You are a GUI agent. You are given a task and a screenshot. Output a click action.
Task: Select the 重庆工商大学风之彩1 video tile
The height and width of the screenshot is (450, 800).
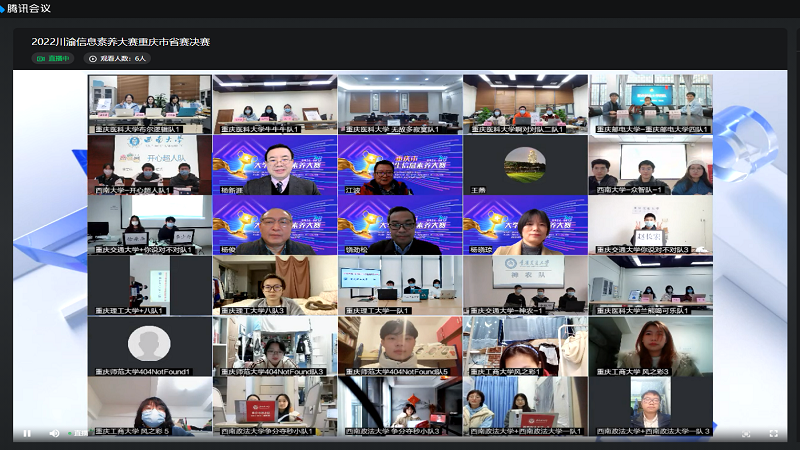click(x=526, y=346)
